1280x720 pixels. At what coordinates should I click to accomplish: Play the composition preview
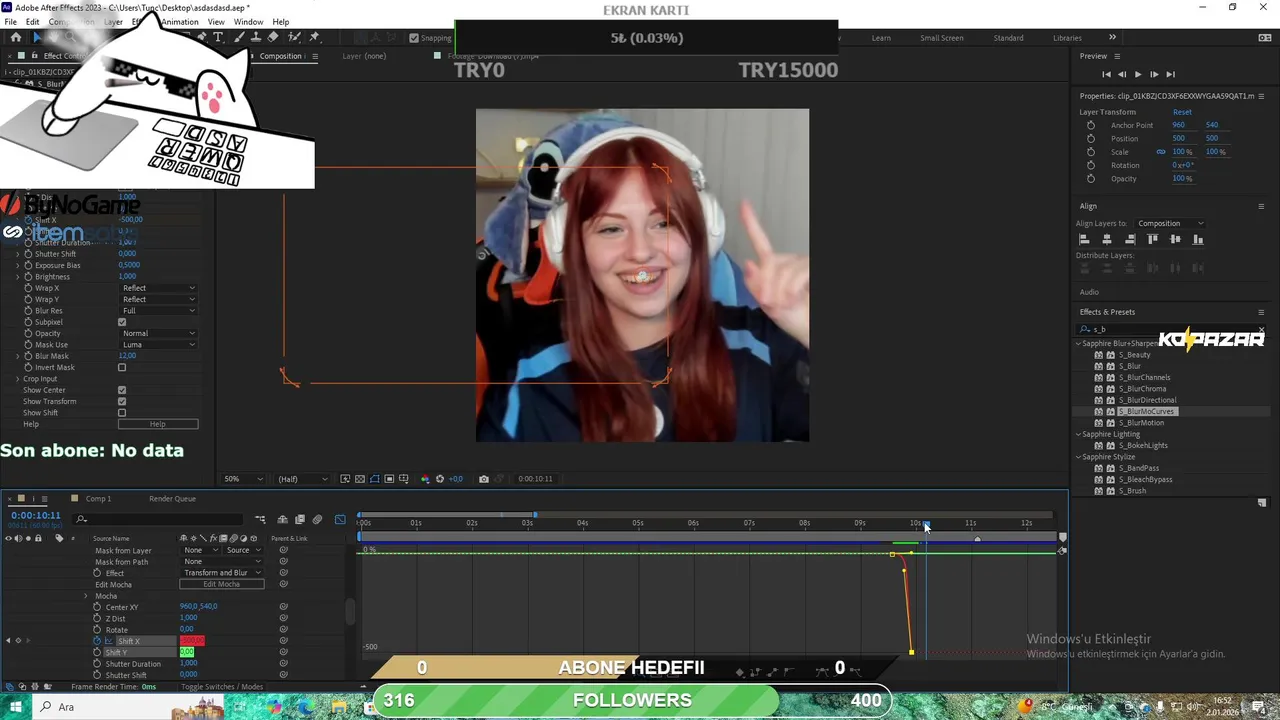[1137, 74]
